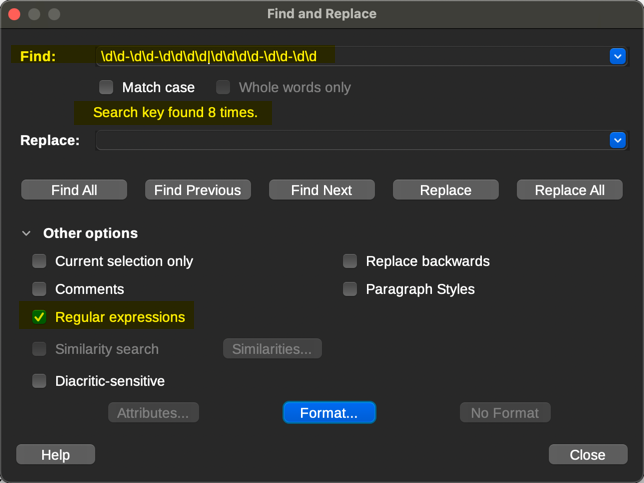The image size is (644, 483).
Task: Click inside the Replace text field
Action: [x=350, y=141]
